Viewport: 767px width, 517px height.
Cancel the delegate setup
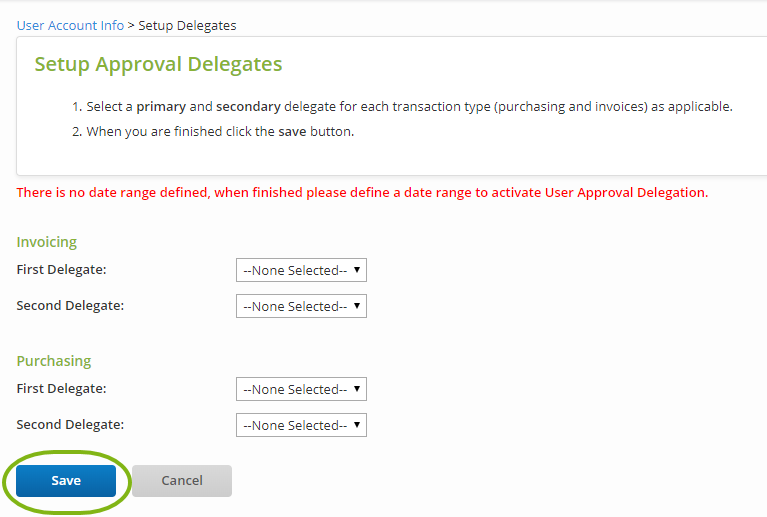[182, 481]
